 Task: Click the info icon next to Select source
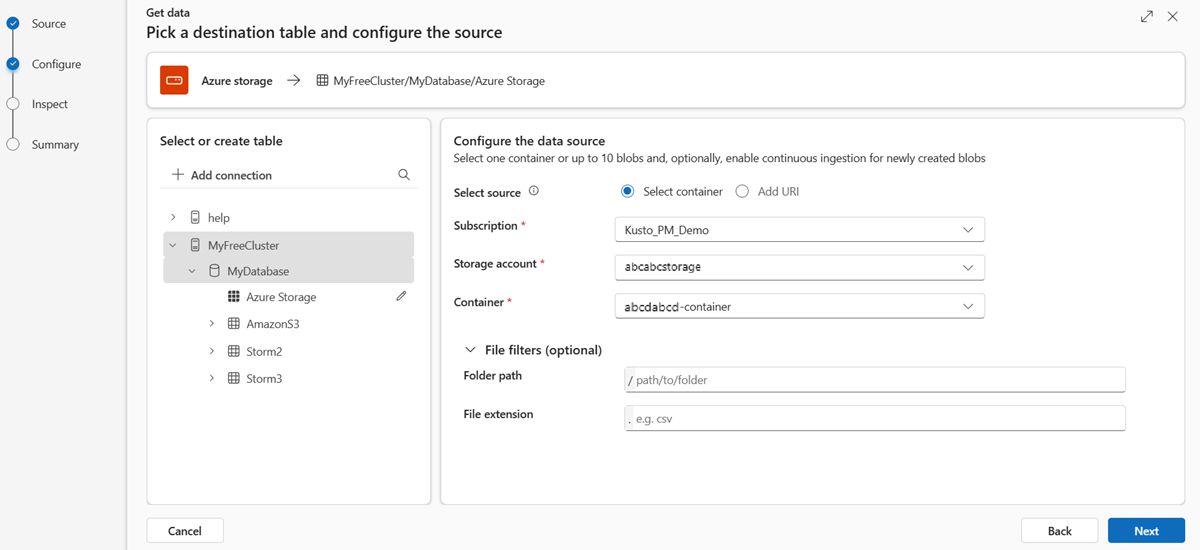[x=533, y=191]
